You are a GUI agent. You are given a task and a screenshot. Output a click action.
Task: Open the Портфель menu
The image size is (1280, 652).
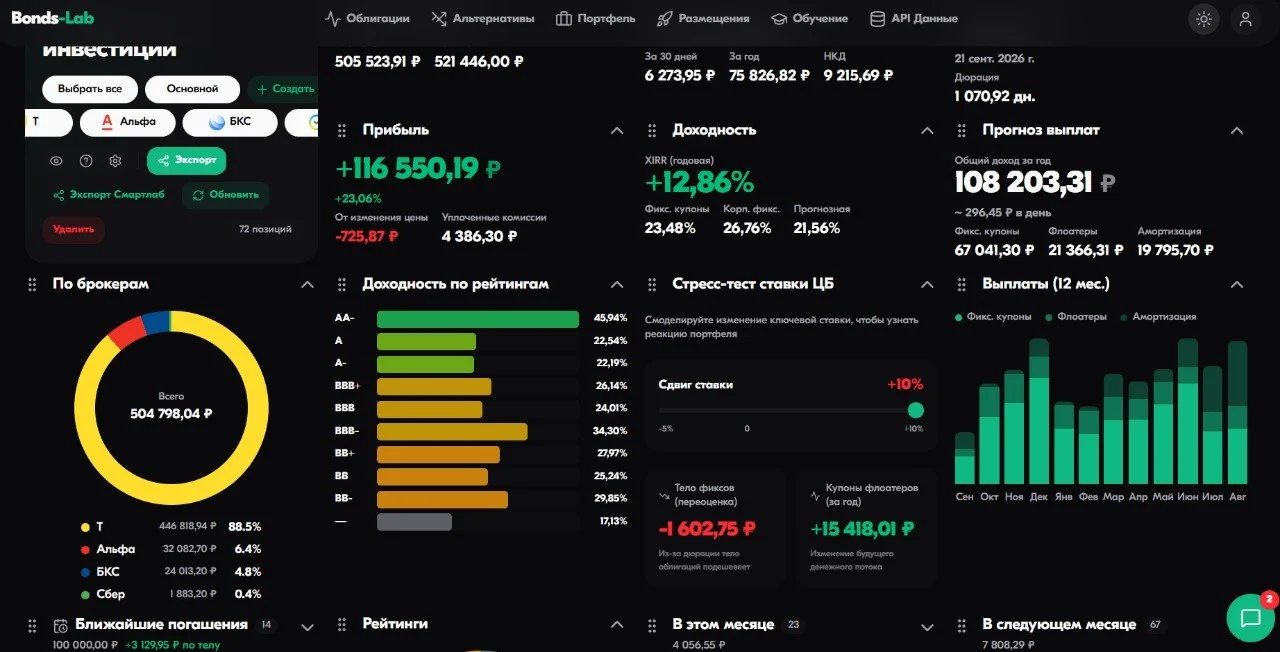[595, 18]
